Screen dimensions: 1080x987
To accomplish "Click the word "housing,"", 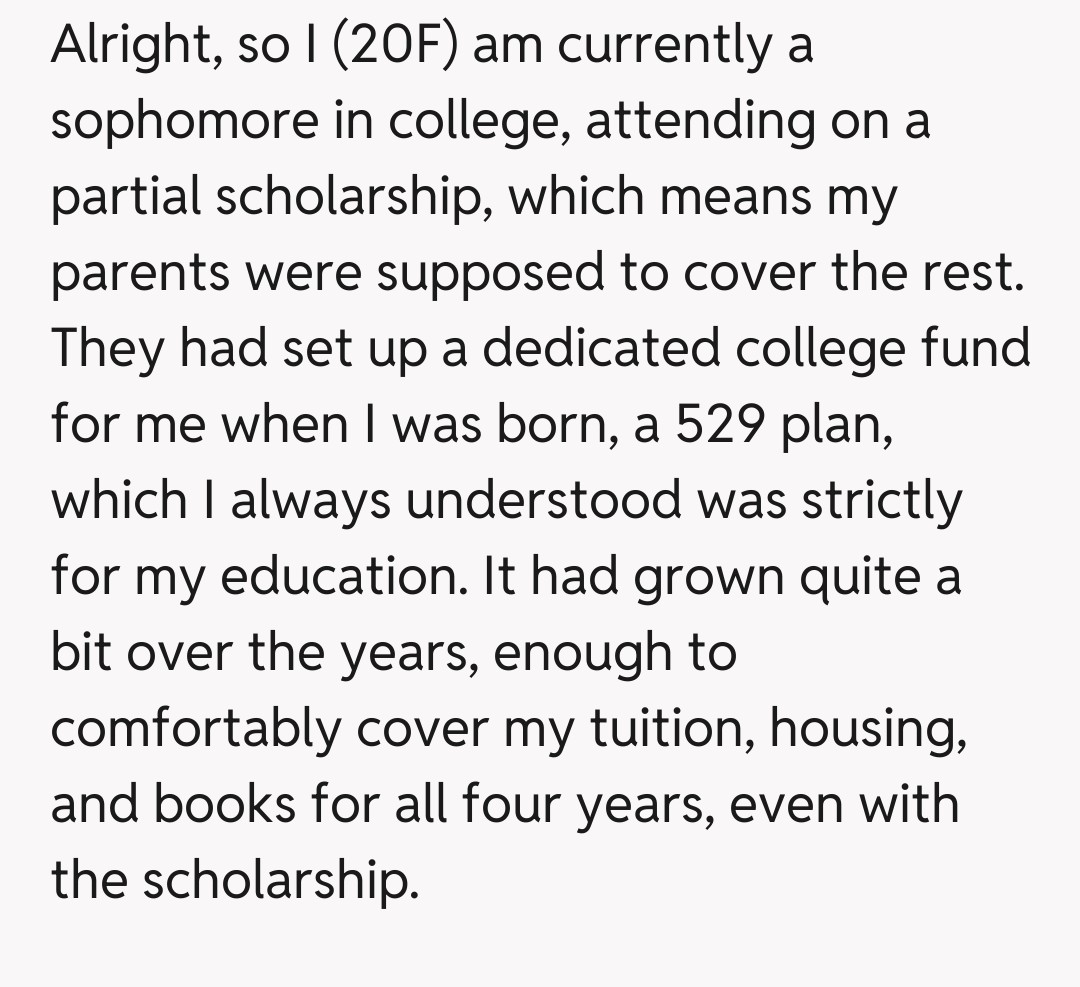I will [x=867, y=729].
